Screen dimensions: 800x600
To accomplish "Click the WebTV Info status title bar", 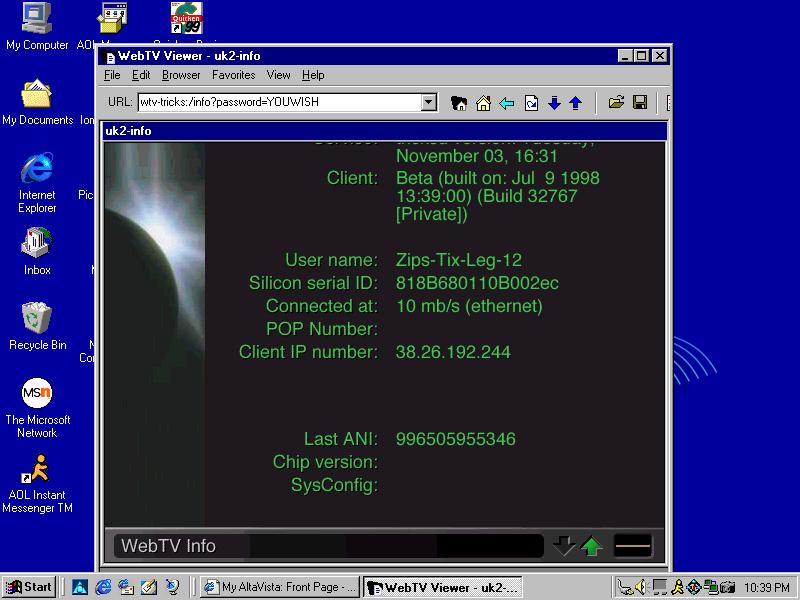I will (329, 546).
